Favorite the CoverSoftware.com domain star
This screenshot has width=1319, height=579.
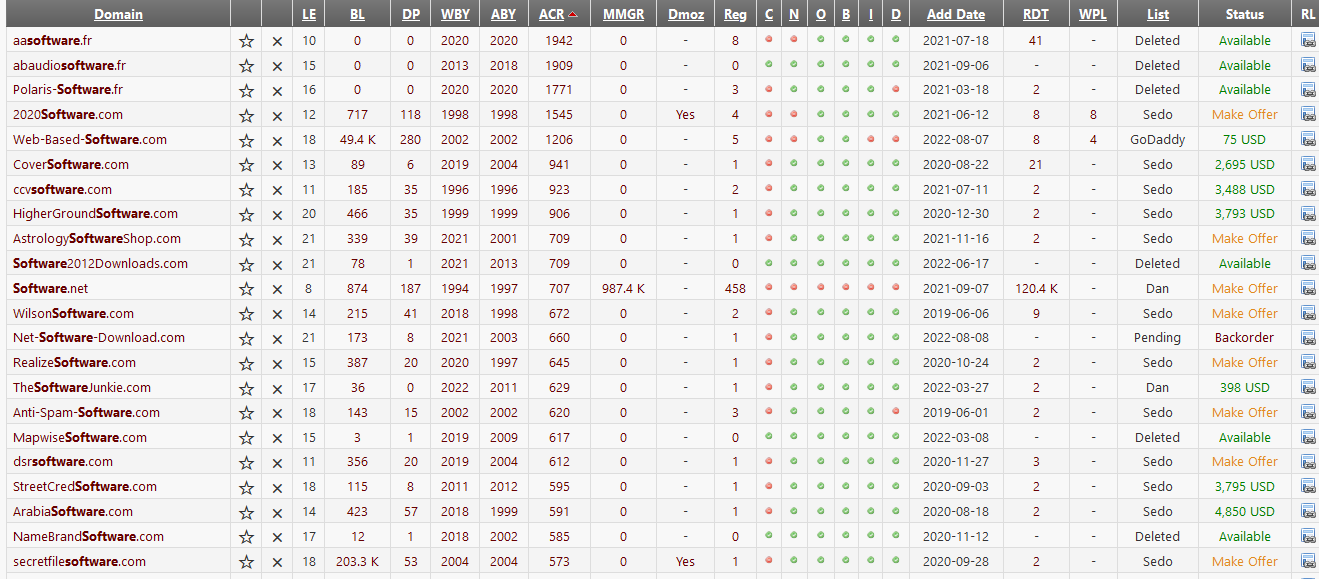(246, 165)
